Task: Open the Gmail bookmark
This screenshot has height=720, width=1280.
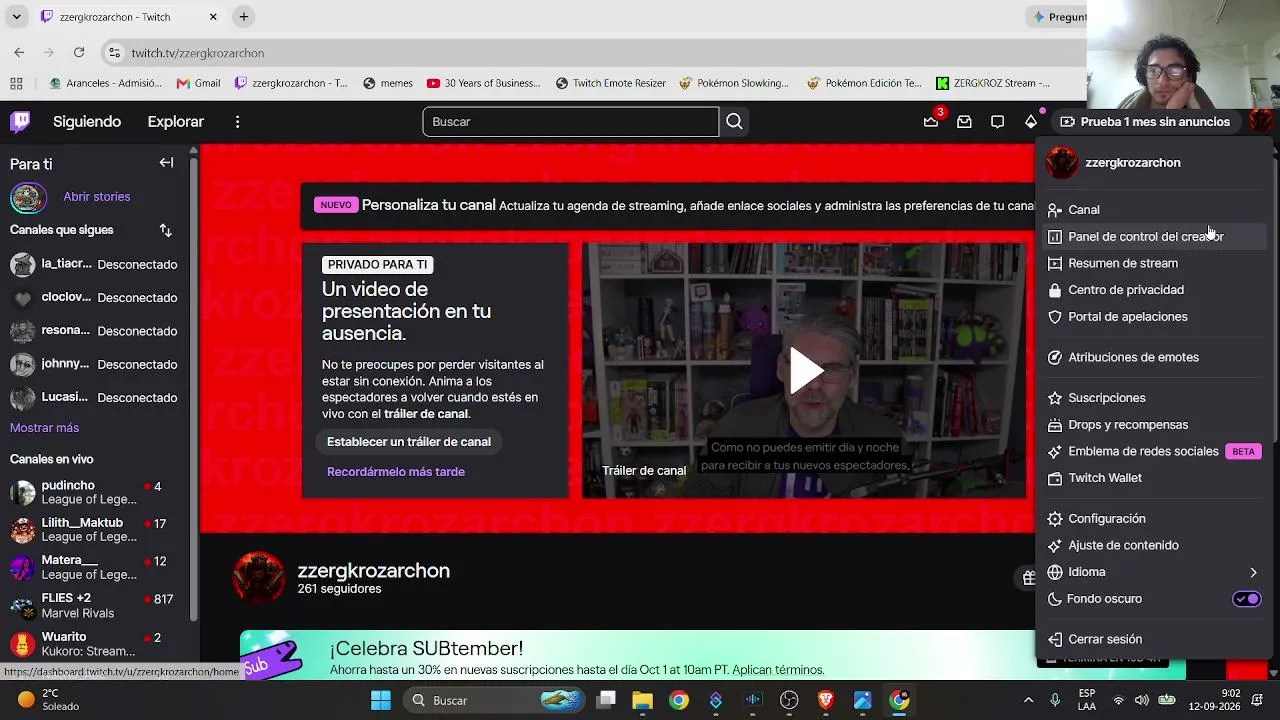Action: 198,83
